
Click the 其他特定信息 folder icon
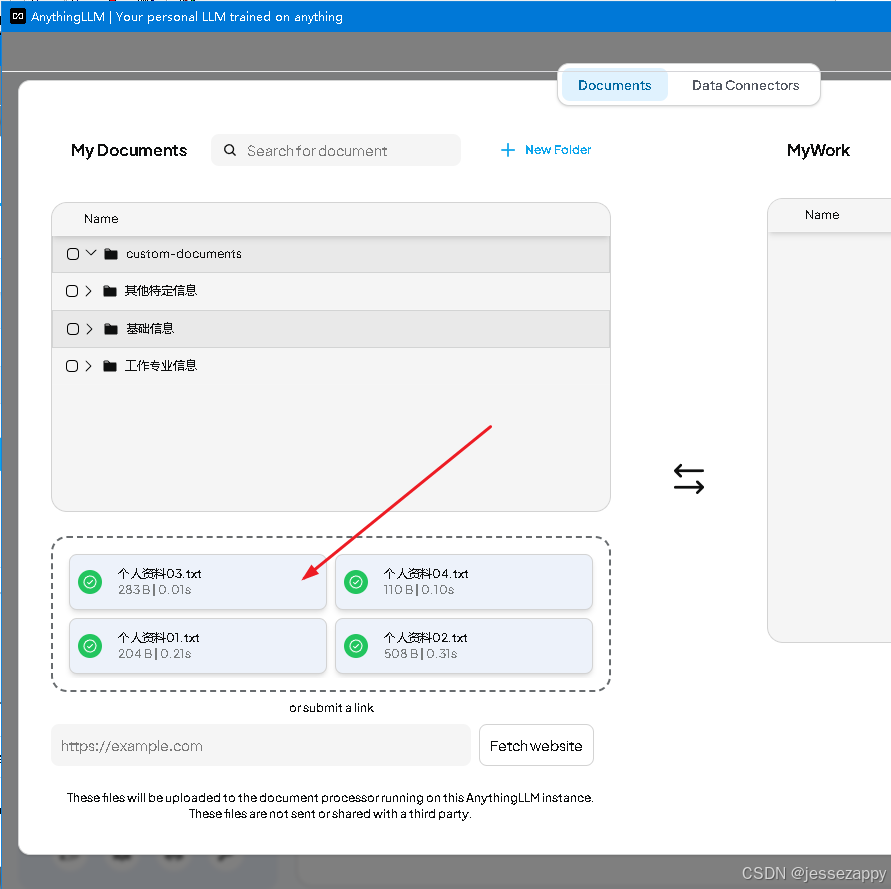[x=110, y=291]
